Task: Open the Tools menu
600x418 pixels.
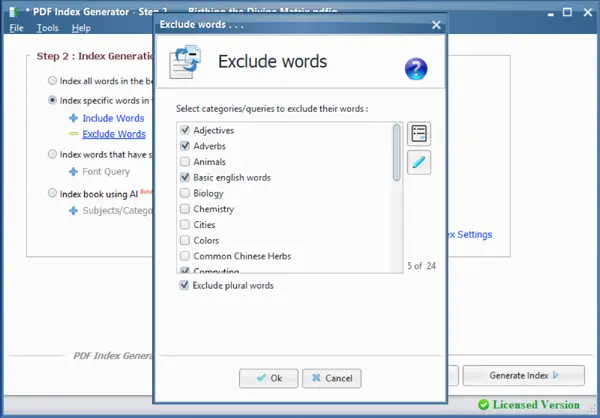Action: tap(47, 28)
